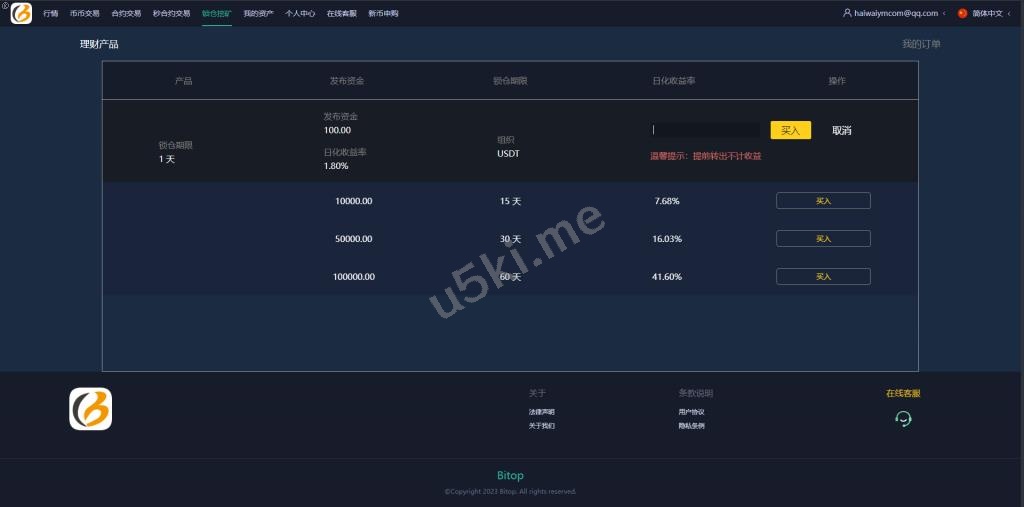Click the user profile icon beside email
This screenshot has width=1024, height=507.
pyautogui.click(x=847, y=14)
